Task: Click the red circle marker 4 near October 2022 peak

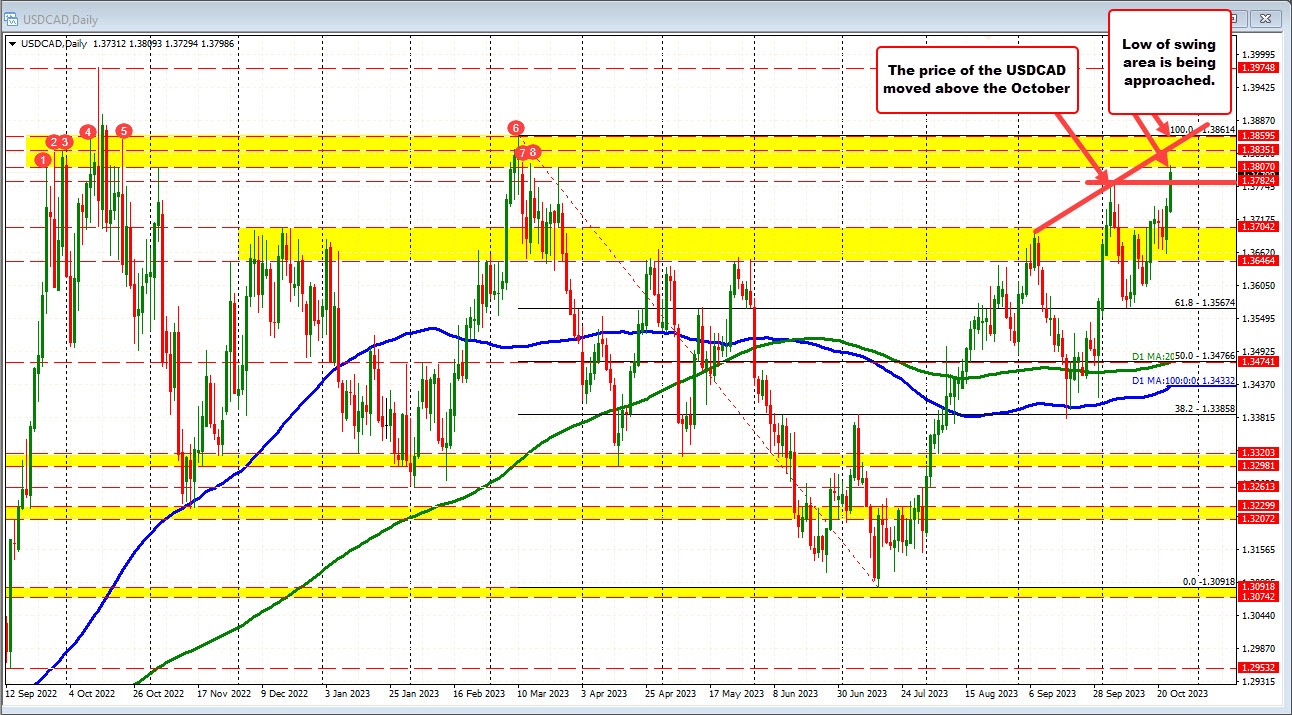Action: coord(88,131)
